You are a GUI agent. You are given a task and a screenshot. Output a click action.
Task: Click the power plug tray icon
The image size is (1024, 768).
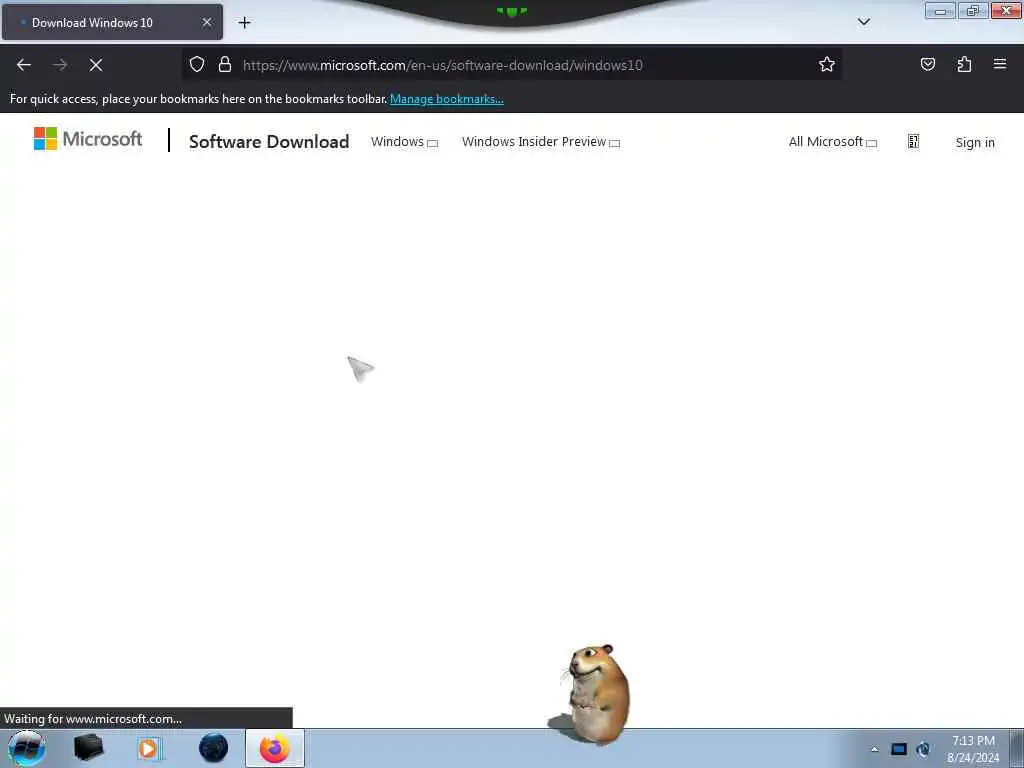click(x=923, y=749)
